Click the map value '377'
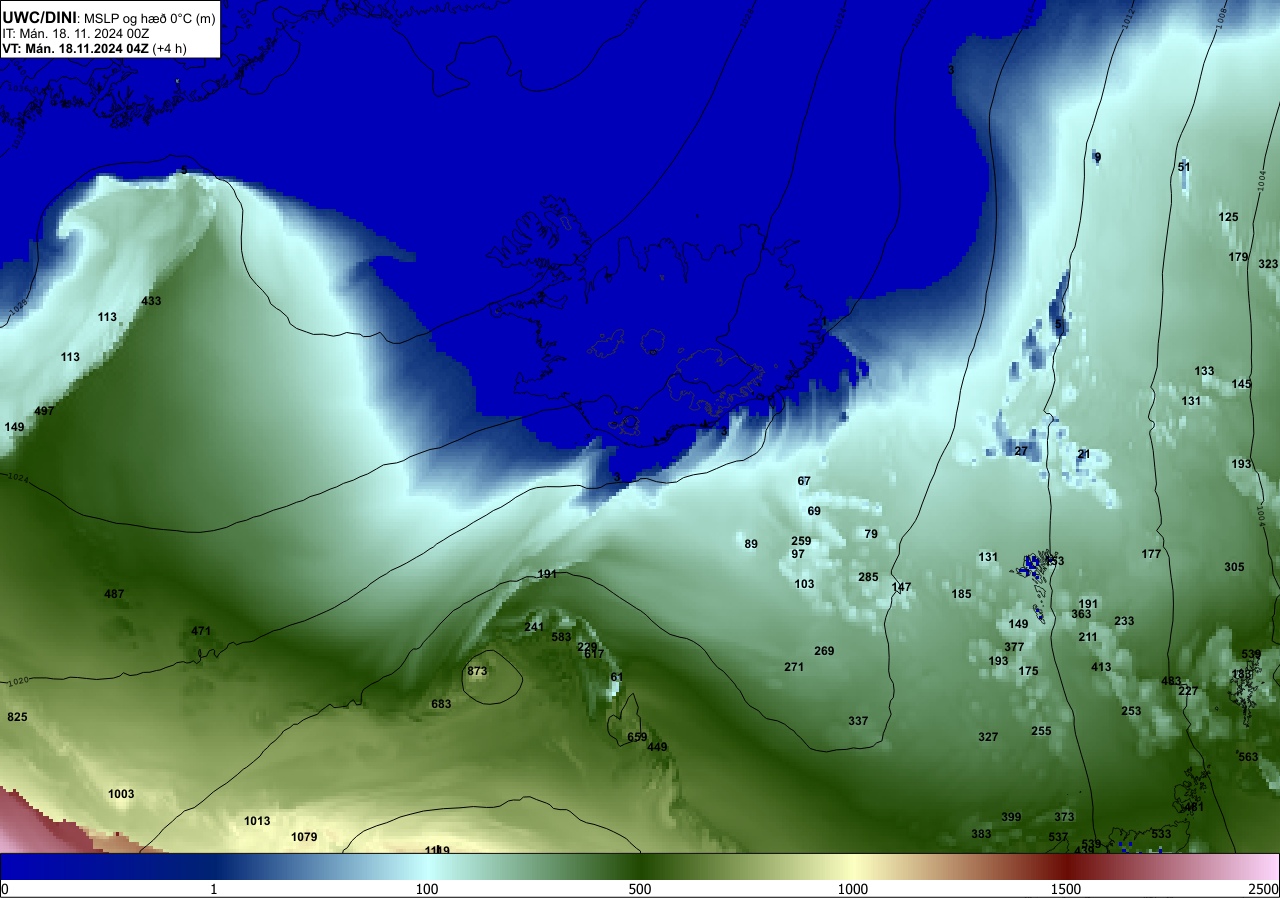The height and width of the screenshot is (898, 1280). point(1014,647)
